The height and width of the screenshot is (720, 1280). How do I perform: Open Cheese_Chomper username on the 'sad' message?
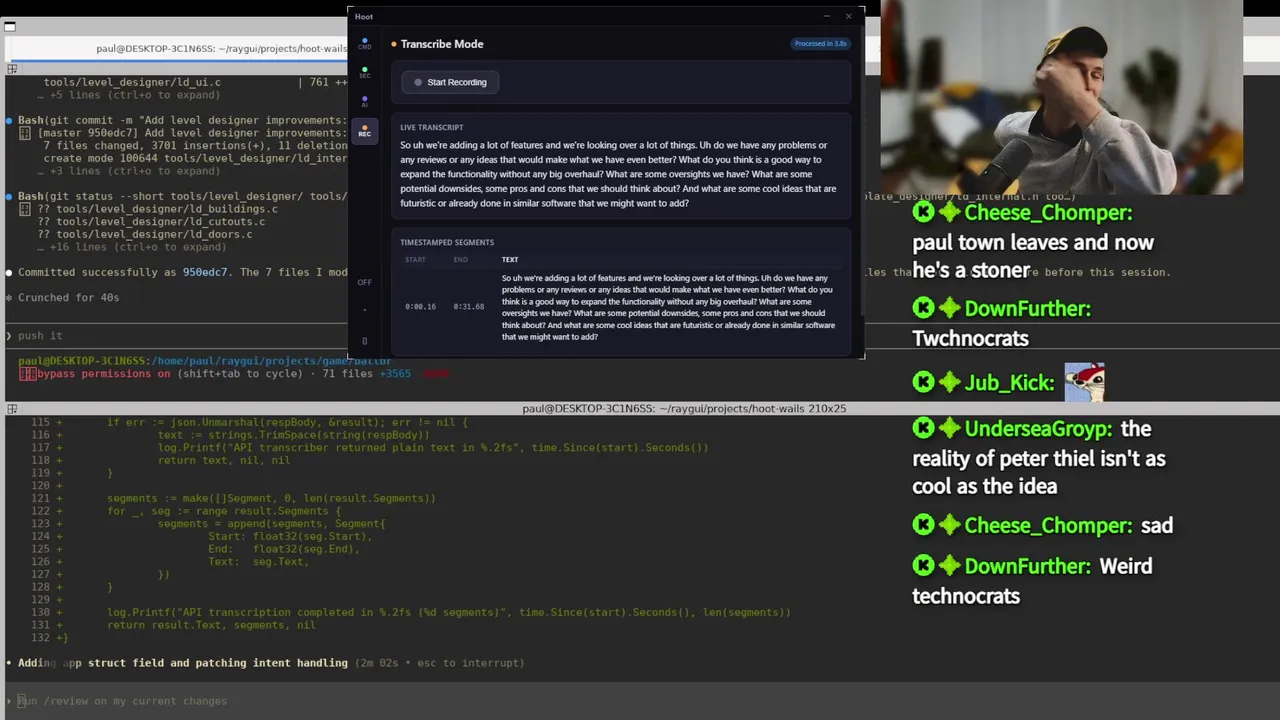click(x=1048, y=525)
